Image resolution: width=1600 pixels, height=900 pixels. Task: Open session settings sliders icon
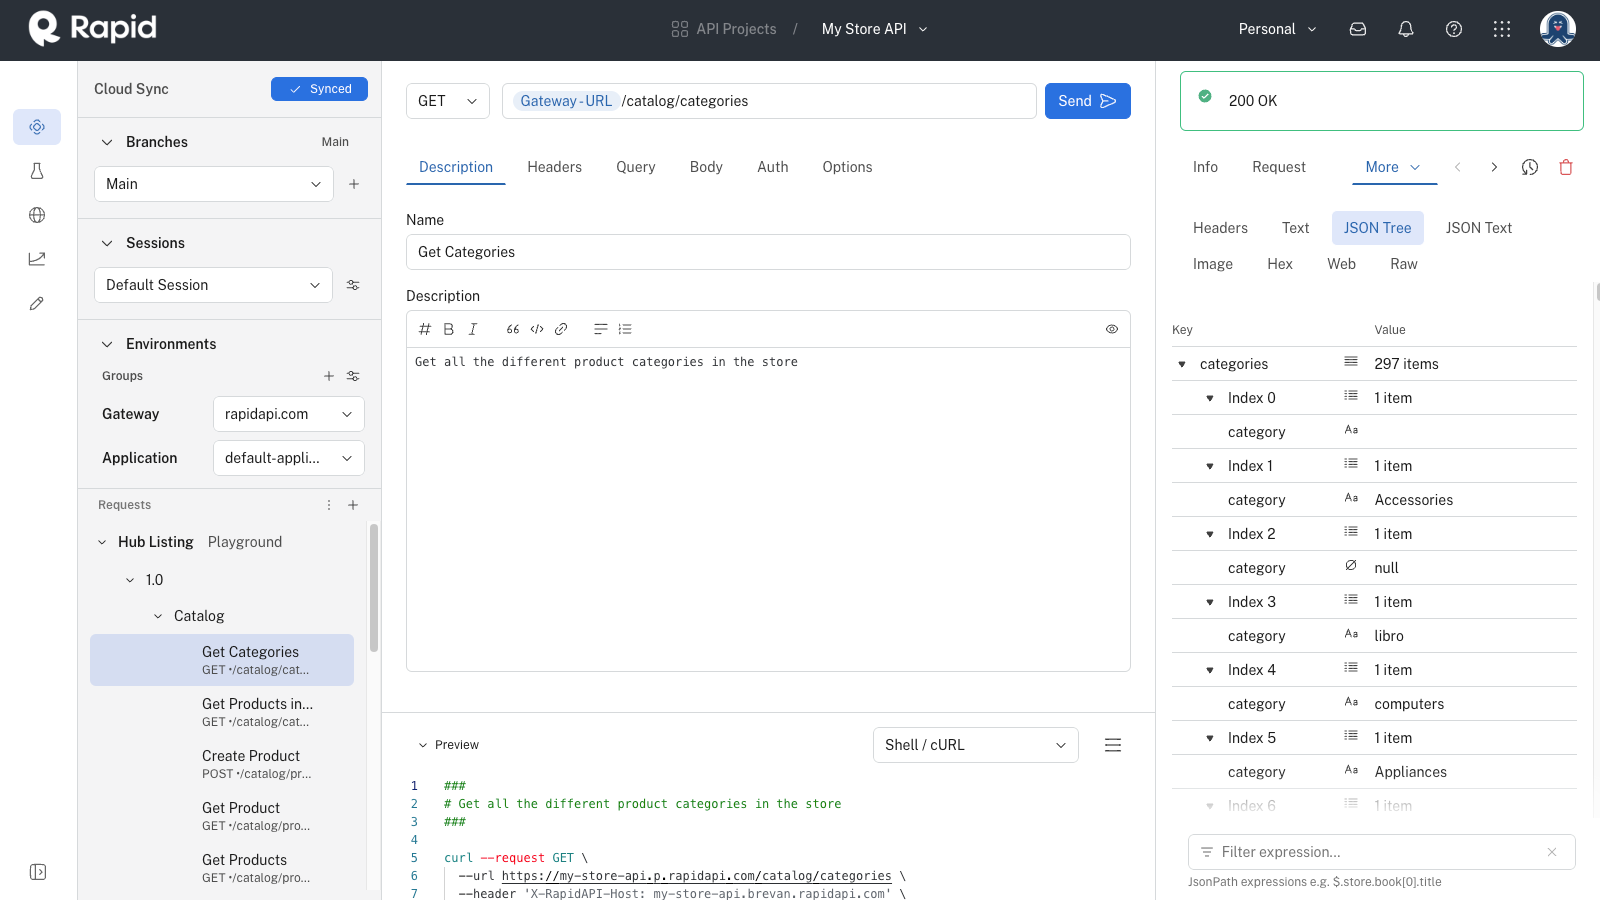click(353, 285)
